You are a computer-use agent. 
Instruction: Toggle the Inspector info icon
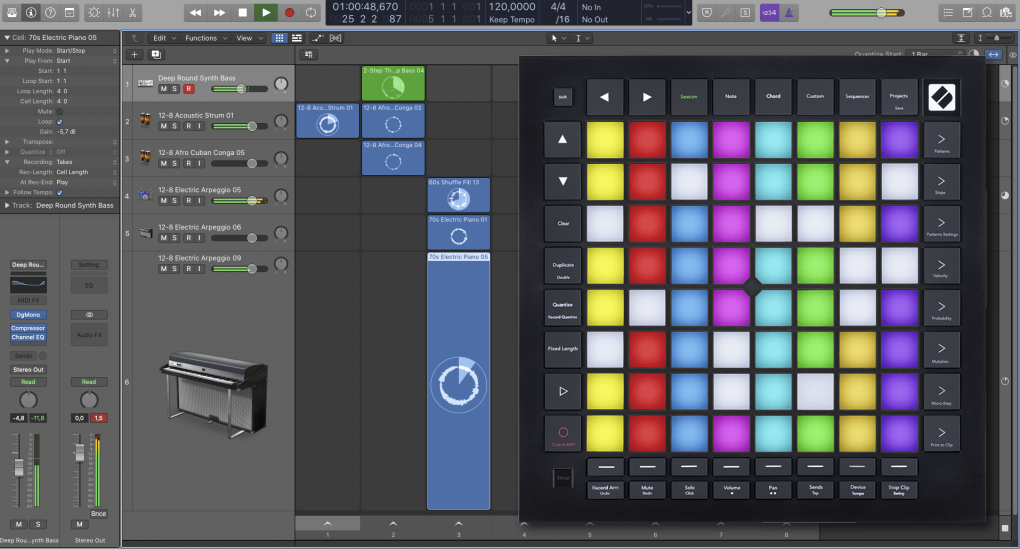(x=31, y=12)
